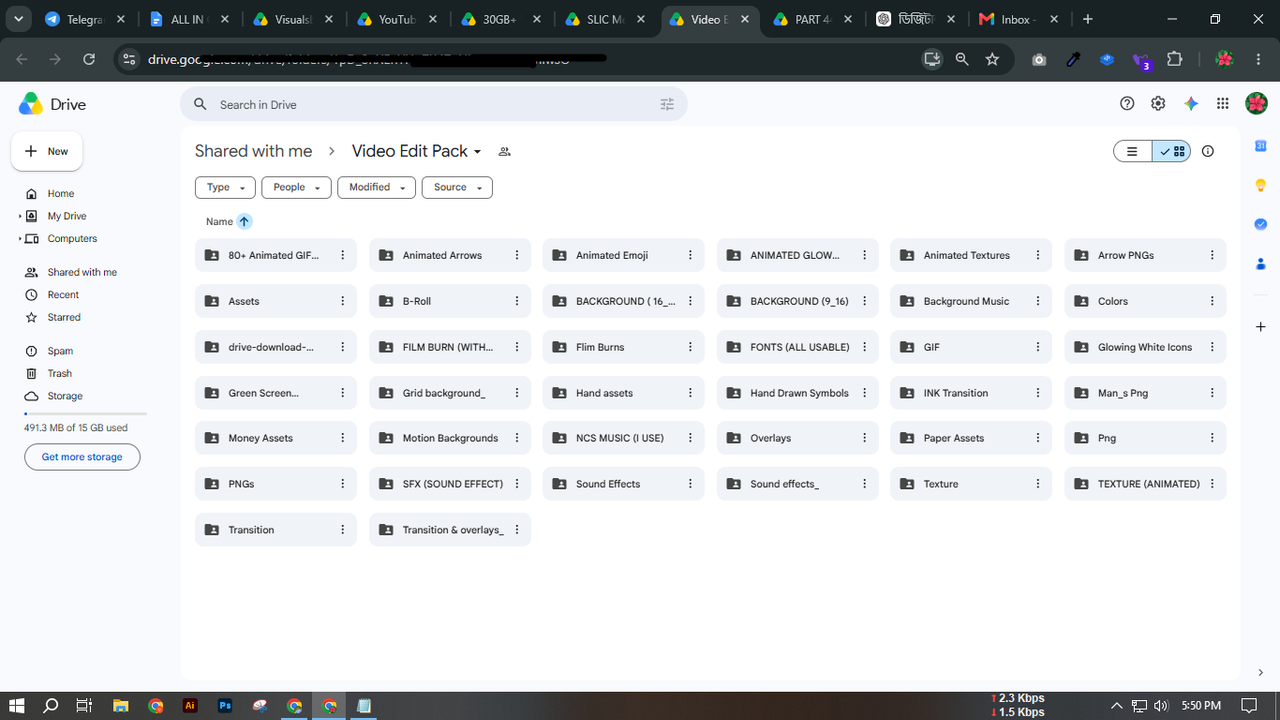This screenshot has width=1280, height=720.
Task: Click Get more storage button
Action: (x=82, y=457)
